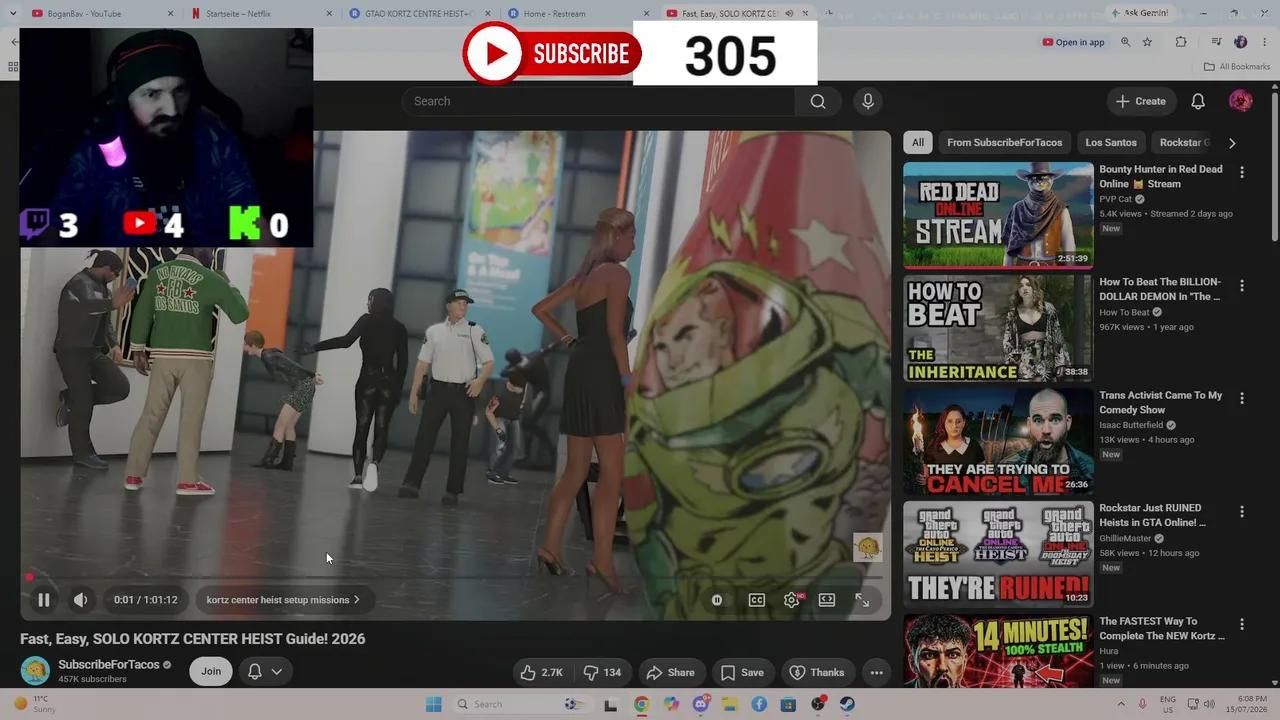Viewport: 1280px width, 720px height.
Task: Open the Chrome three-dot menu
Action: tap(1263, 42)
